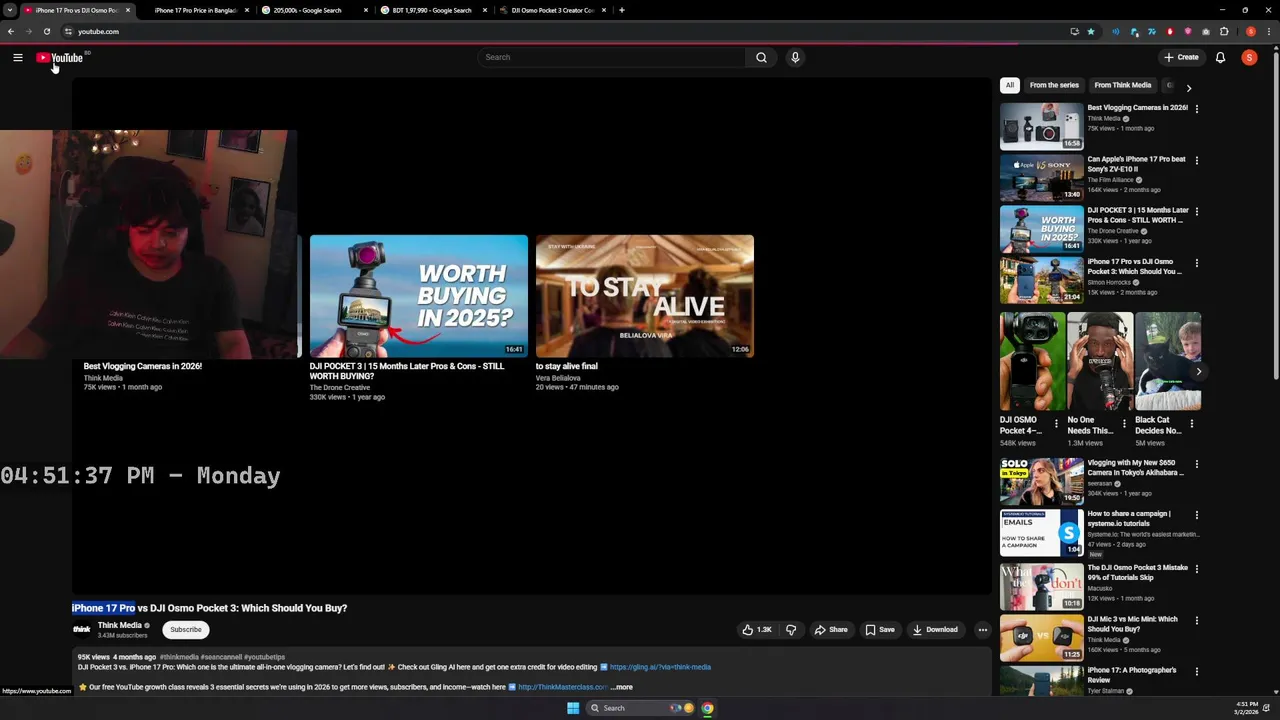Dislike the video

(791, 630)
